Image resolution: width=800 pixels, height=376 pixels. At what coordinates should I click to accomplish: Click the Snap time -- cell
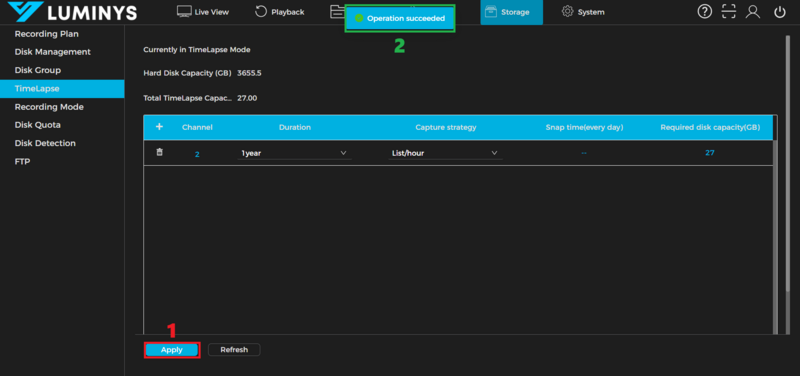point(584,153)
